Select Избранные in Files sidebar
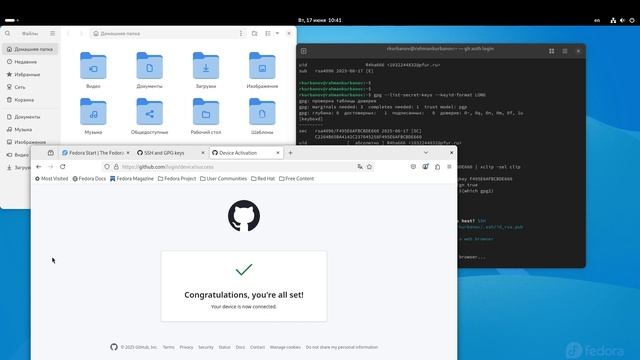This screenshot has height=360, width=640. [30, 74]
